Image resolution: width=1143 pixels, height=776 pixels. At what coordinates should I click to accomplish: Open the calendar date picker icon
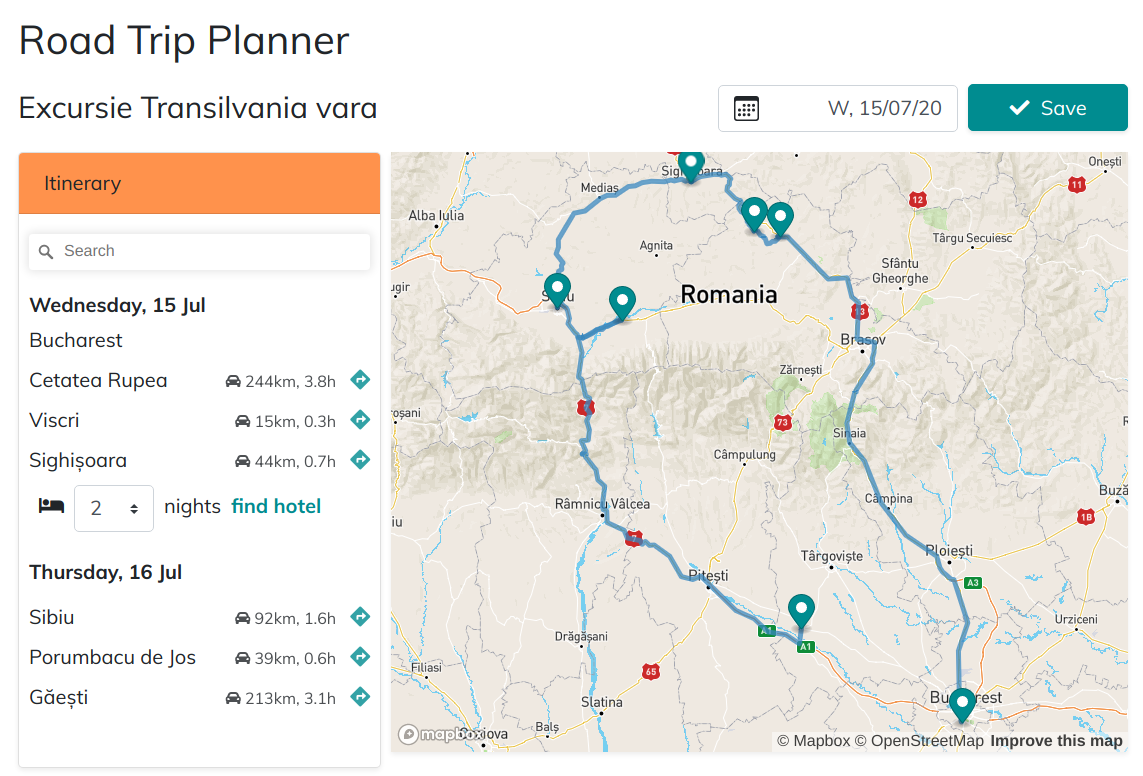coord(746,107)
